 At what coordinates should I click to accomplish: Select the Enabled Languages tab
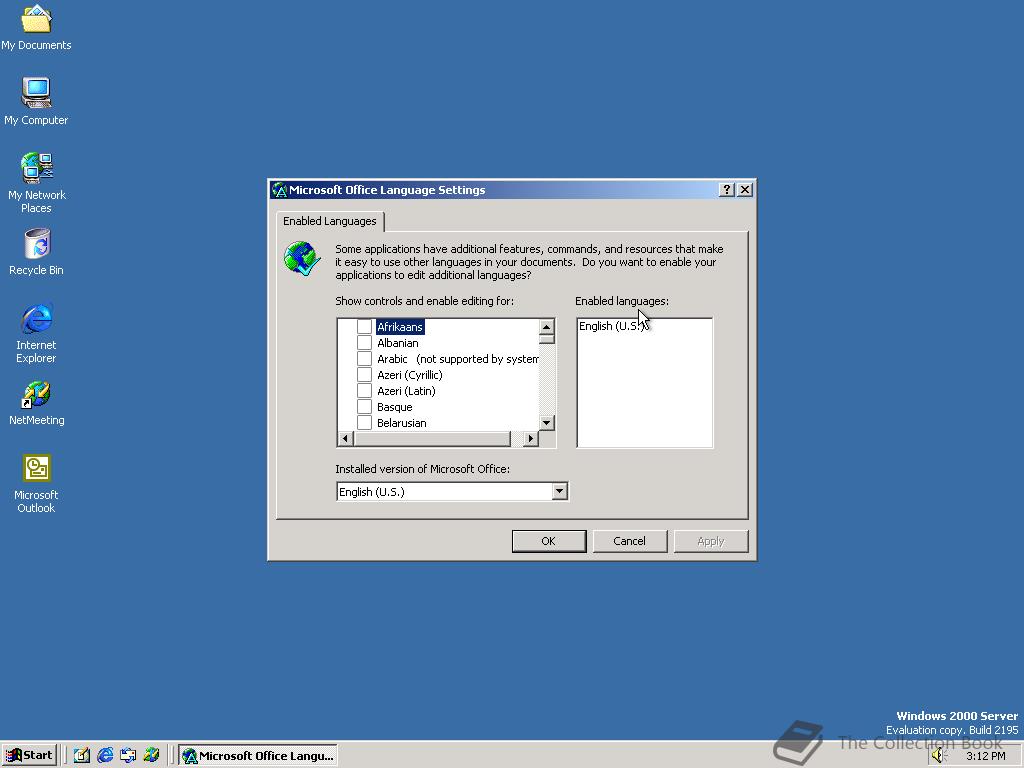click(x=330, y=221)
